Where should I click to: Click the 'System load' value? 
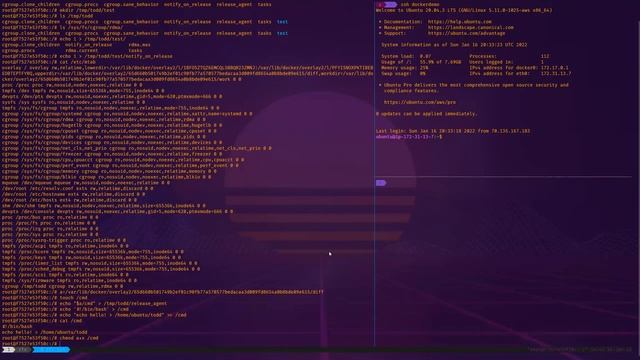tap(425, 56)
